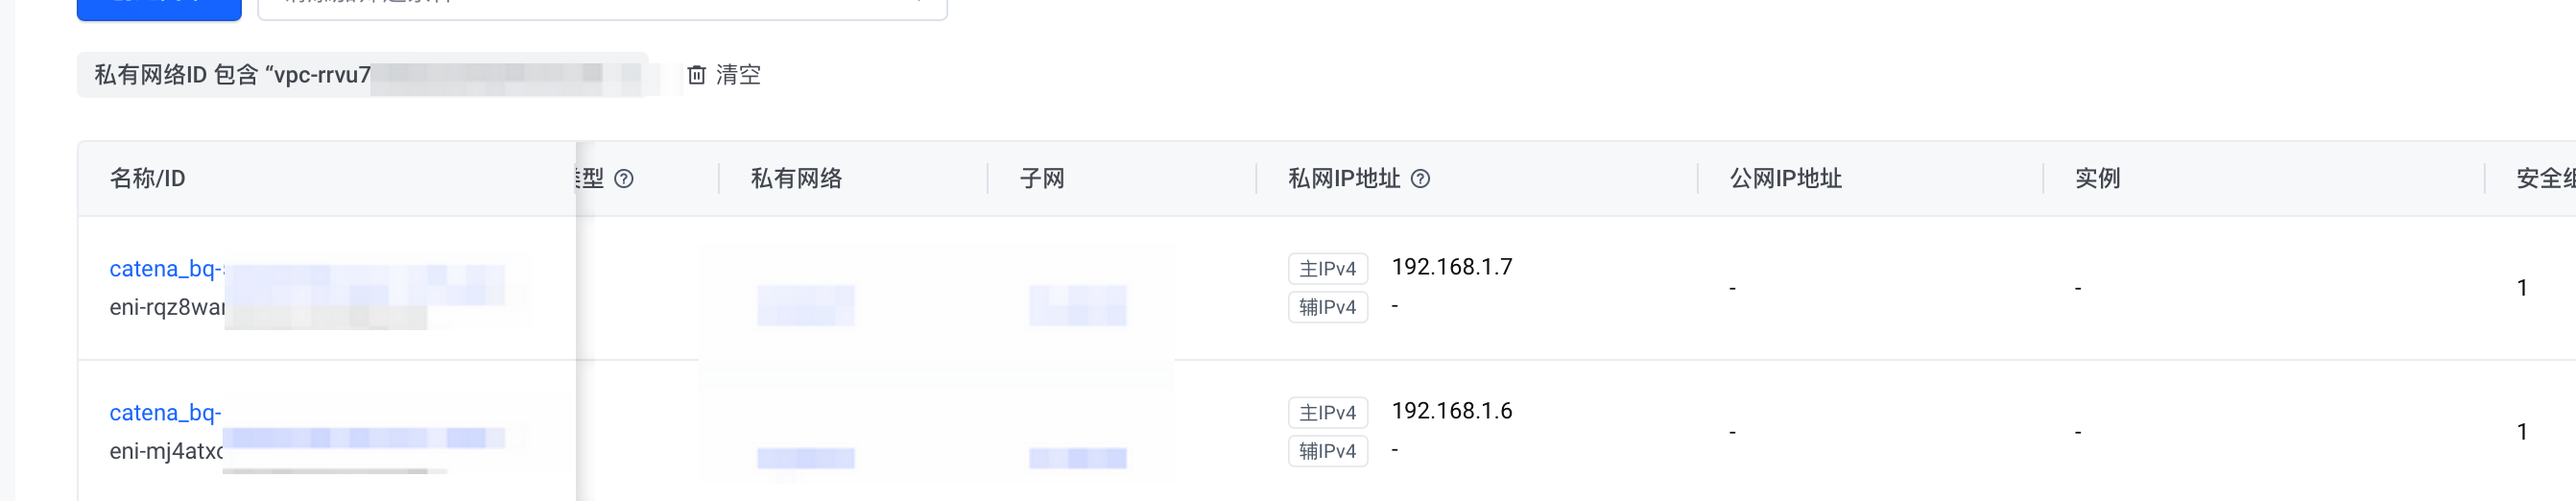Click the 公网IP地址 column header

coord(1786,179)
